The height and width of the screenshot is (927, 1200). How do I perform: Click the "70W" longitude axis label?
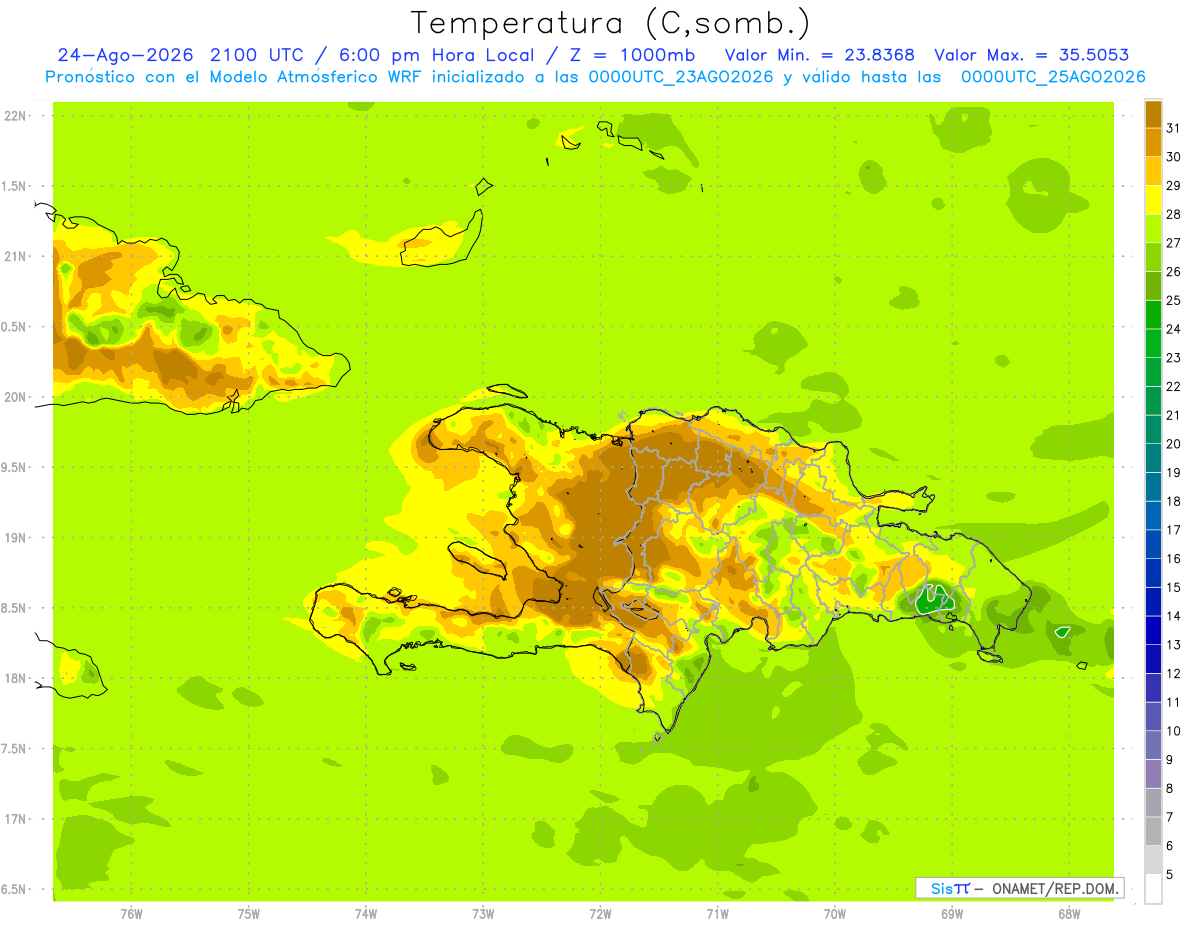(834, 914)
